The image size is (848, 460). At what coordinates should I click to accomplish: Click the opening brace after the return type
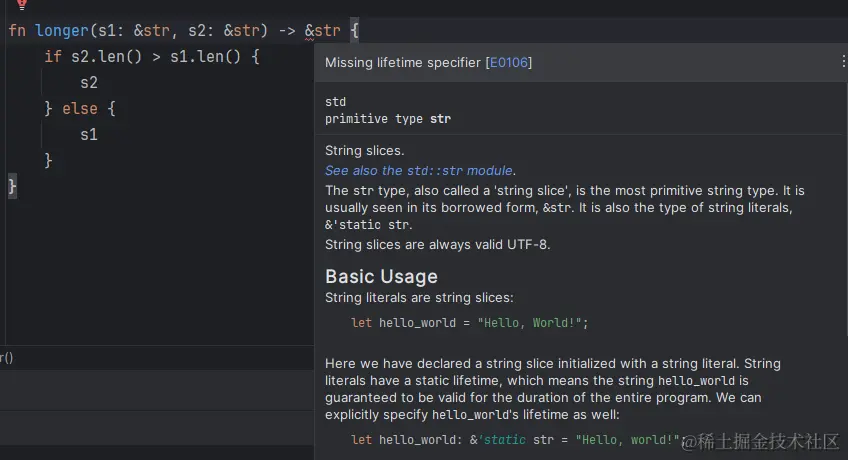coord(355,31)
